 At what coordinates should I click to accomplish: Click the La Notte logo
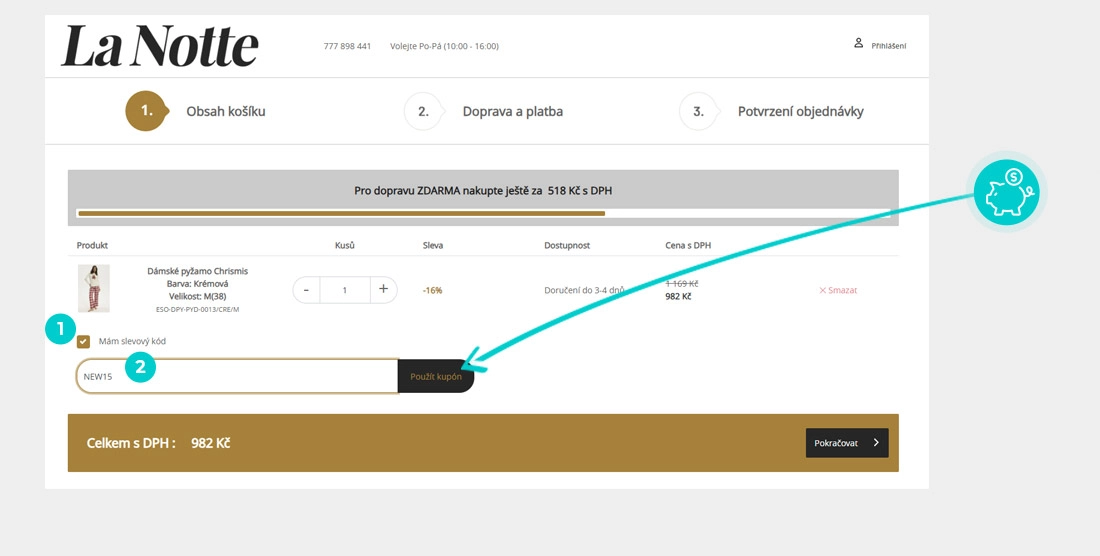coord(160,46)
